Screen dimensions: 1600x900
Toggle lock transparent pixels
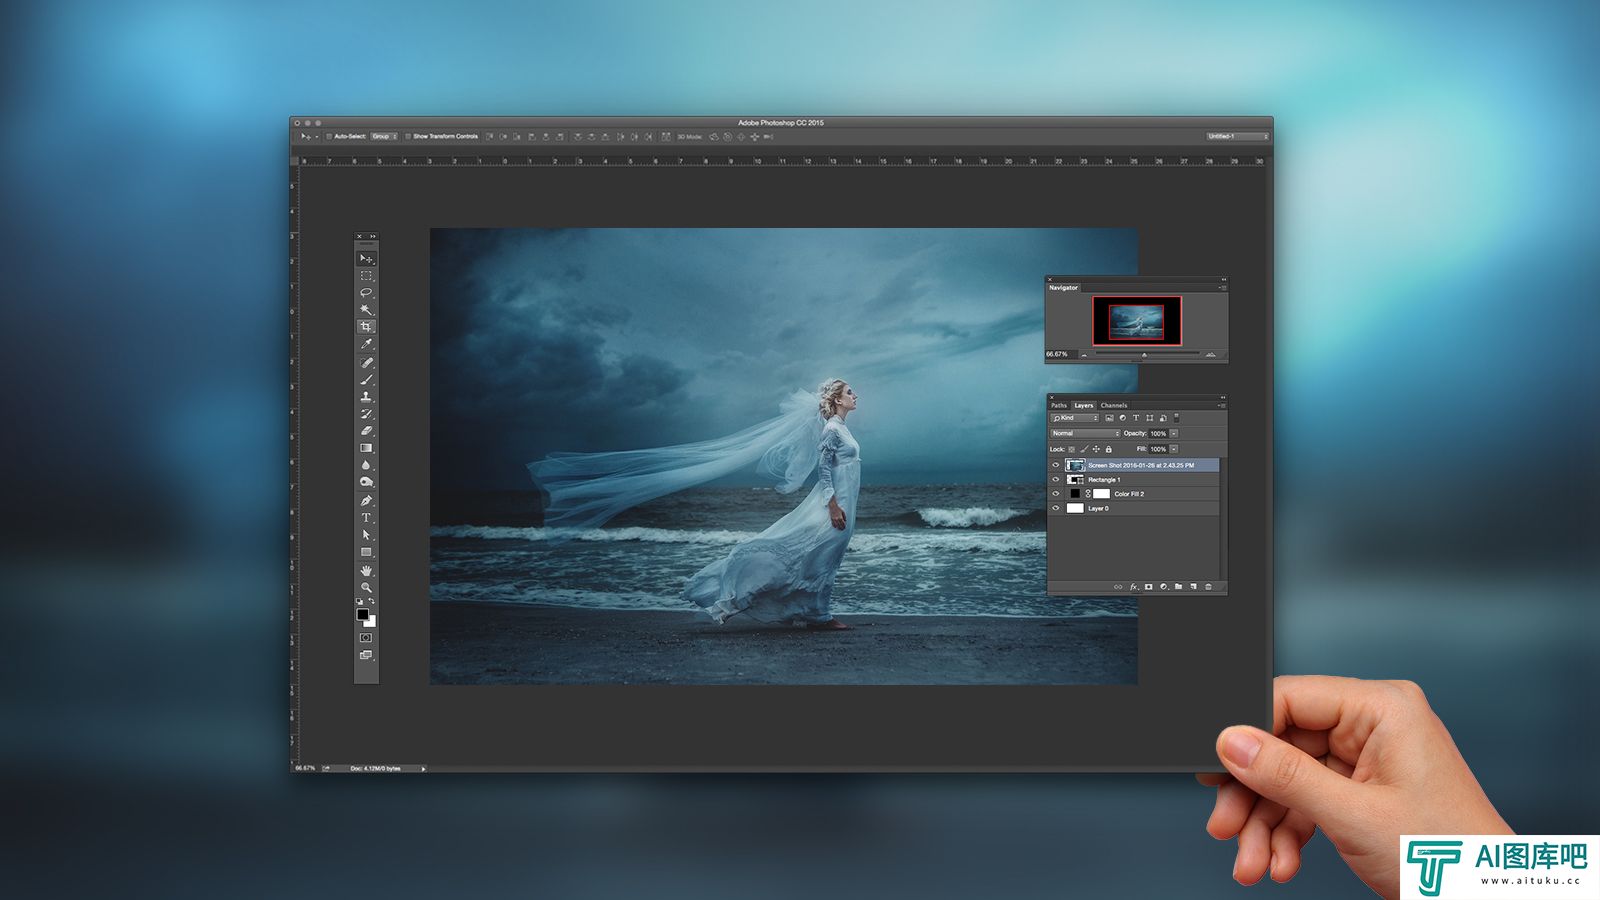coord(1072,449)
